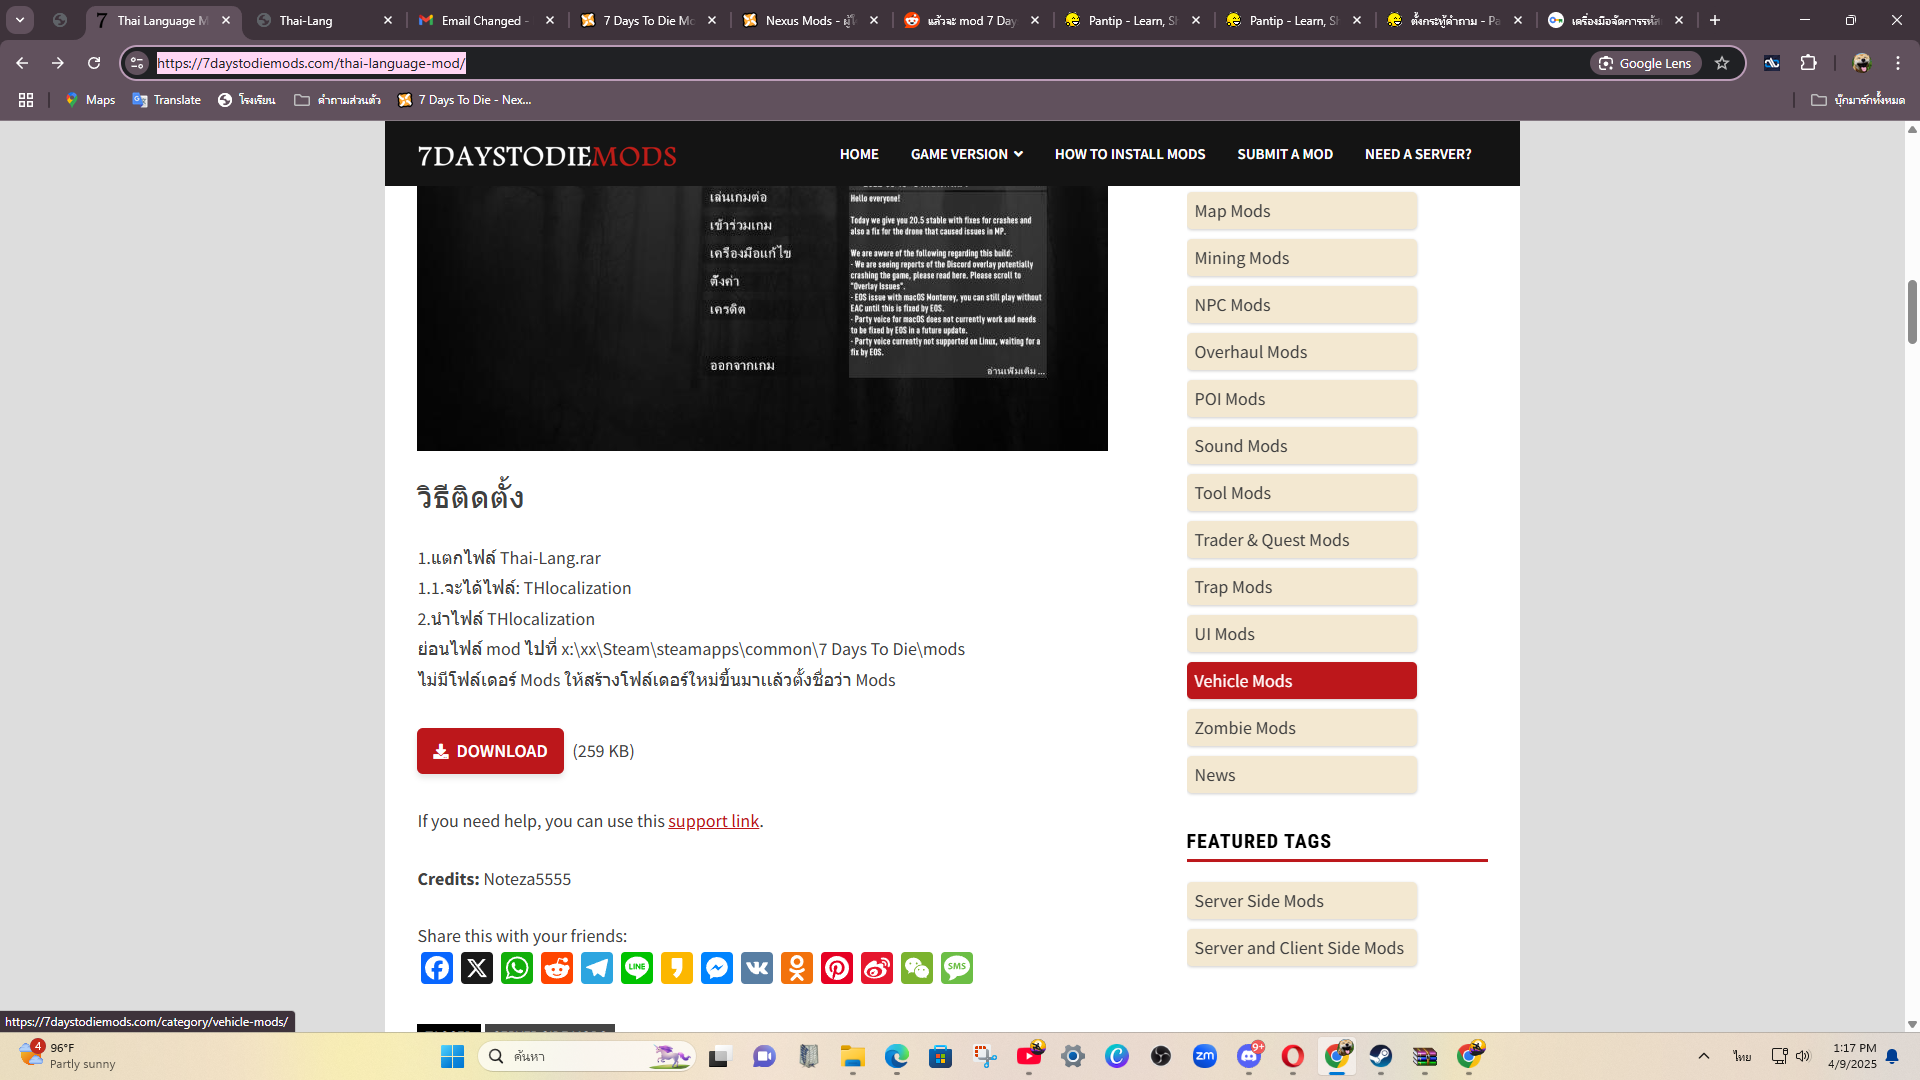Share via the Reddit icon
1920x1080 pixels.
[557, 968]
